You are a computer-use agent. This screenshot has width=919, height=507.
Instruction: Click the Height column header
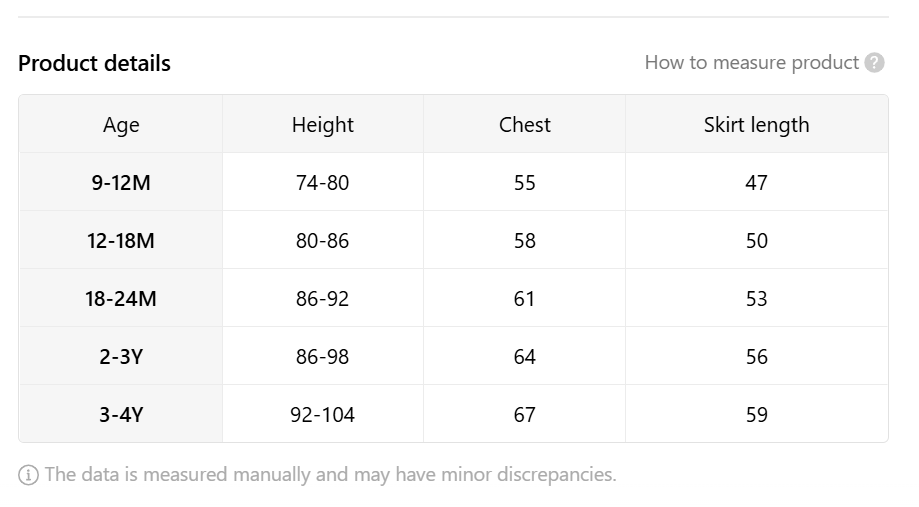pyautogui.click(x=323, y=124)
